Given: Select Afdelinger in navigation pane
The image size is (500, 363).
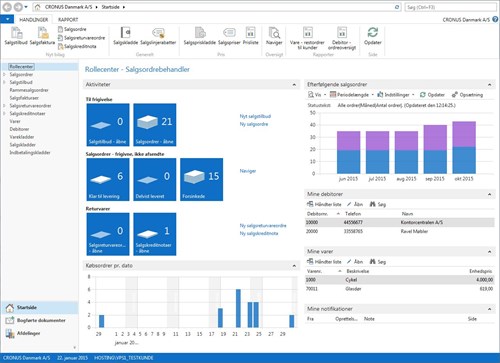Looking at the screenshot, I should 39,333.
